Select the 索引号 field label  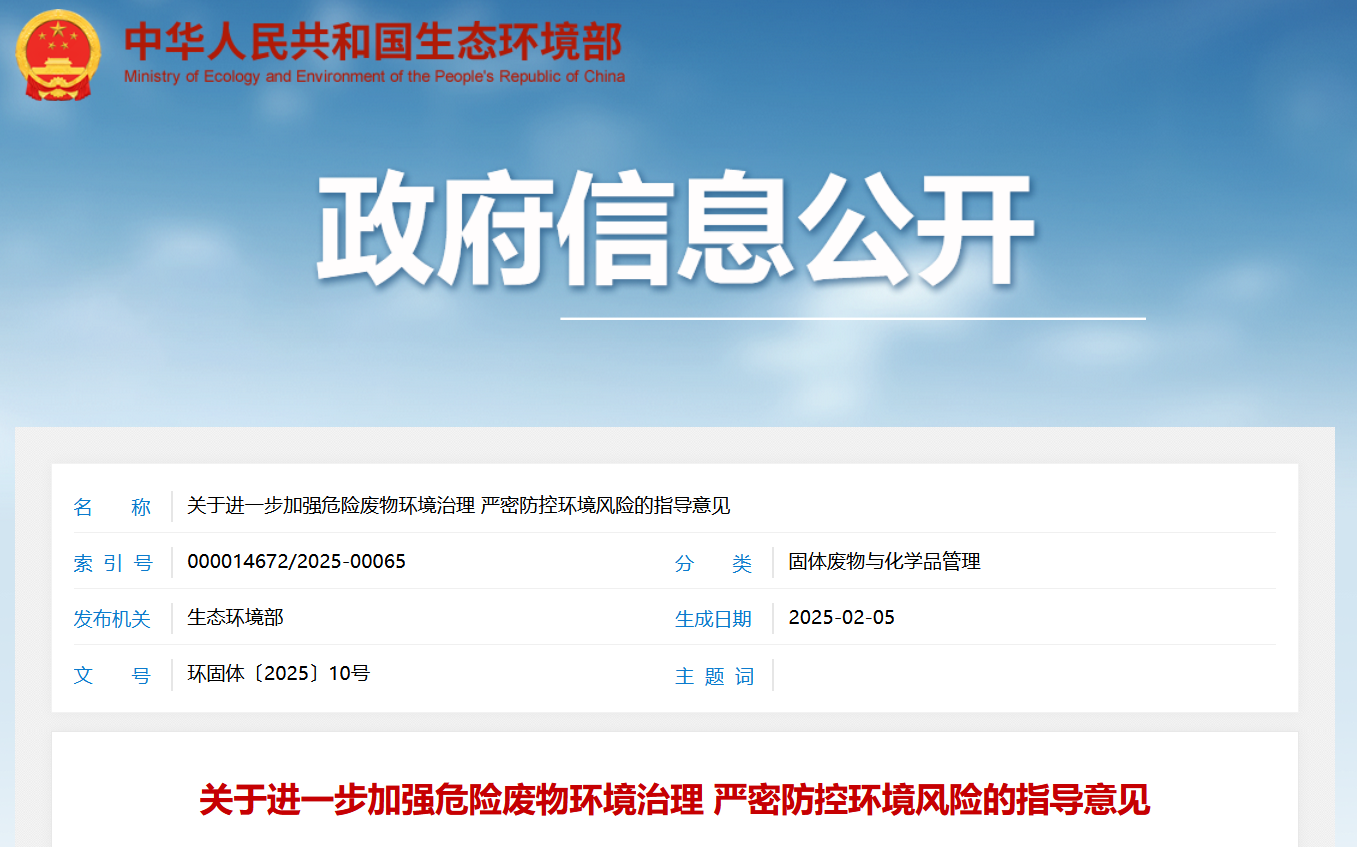tap(112, 563)
